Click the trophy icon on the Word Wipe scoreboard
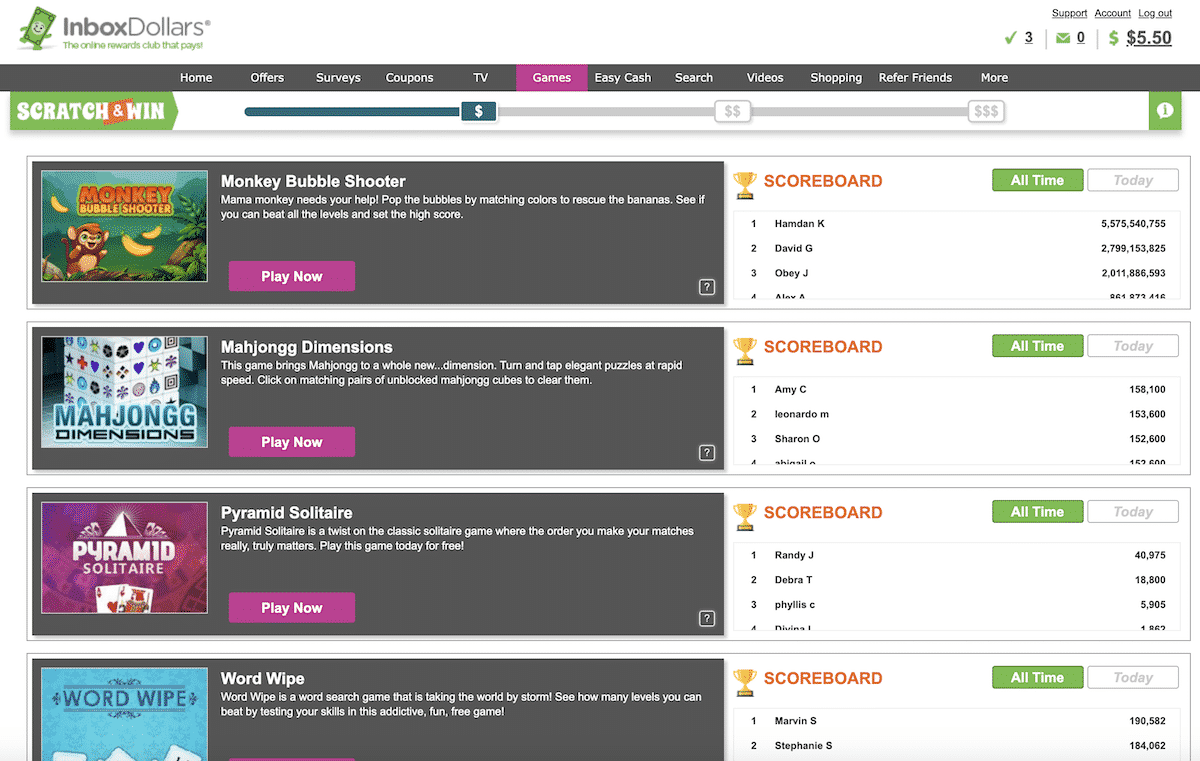The width and height of the screenshot is (1200, 761). click(745, 682)
